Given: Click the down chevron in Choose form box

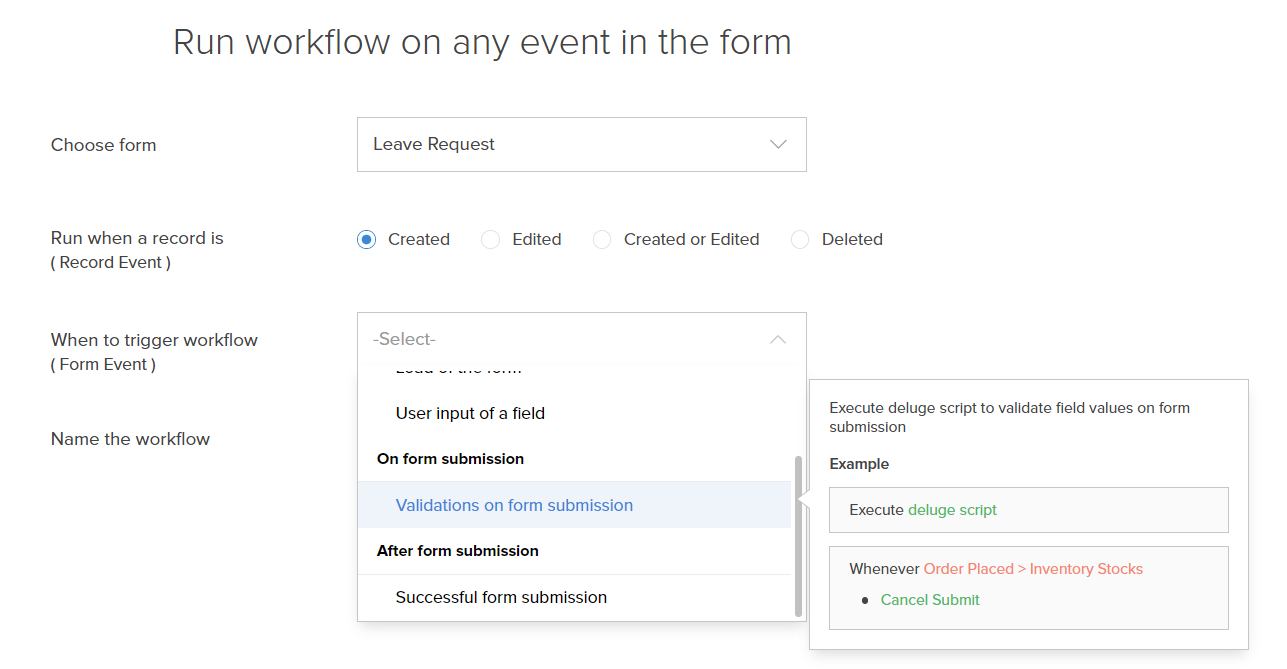Looking at the screenshot, I should point(778,144).
